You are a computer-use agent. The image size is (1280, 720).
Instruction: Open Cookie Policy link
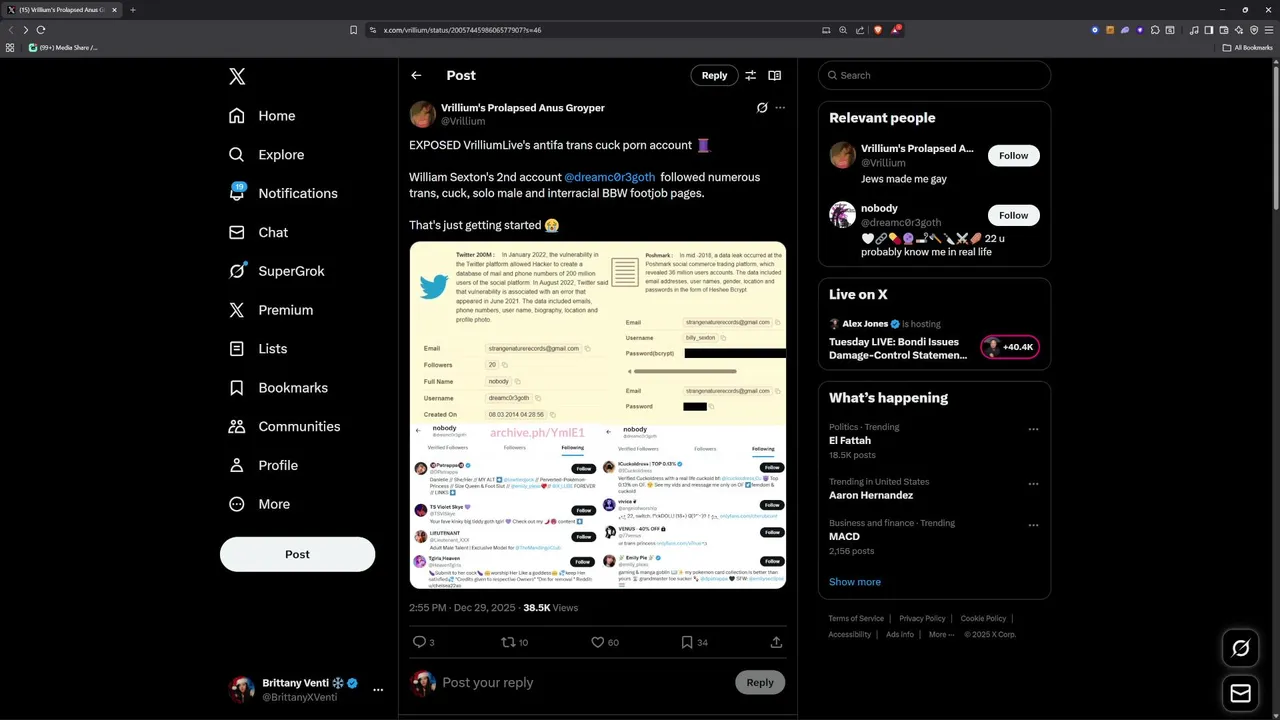pos(983,619)
